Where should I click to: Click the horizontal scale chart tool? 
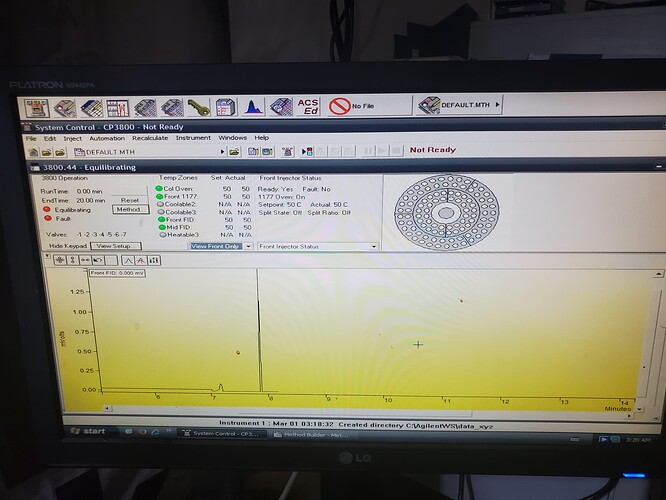click(x=85, y=260)
